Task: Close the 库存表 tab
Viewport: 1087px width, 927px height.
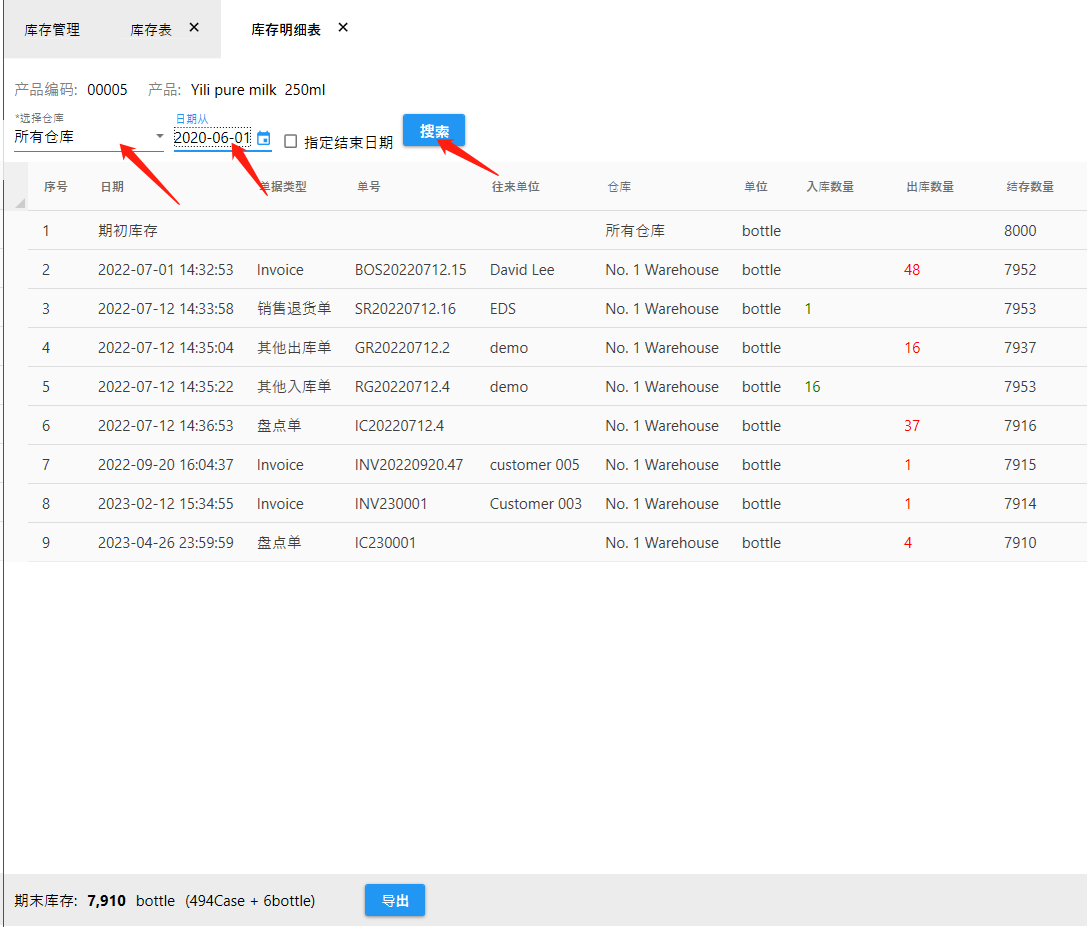Action: click(194, 28)
